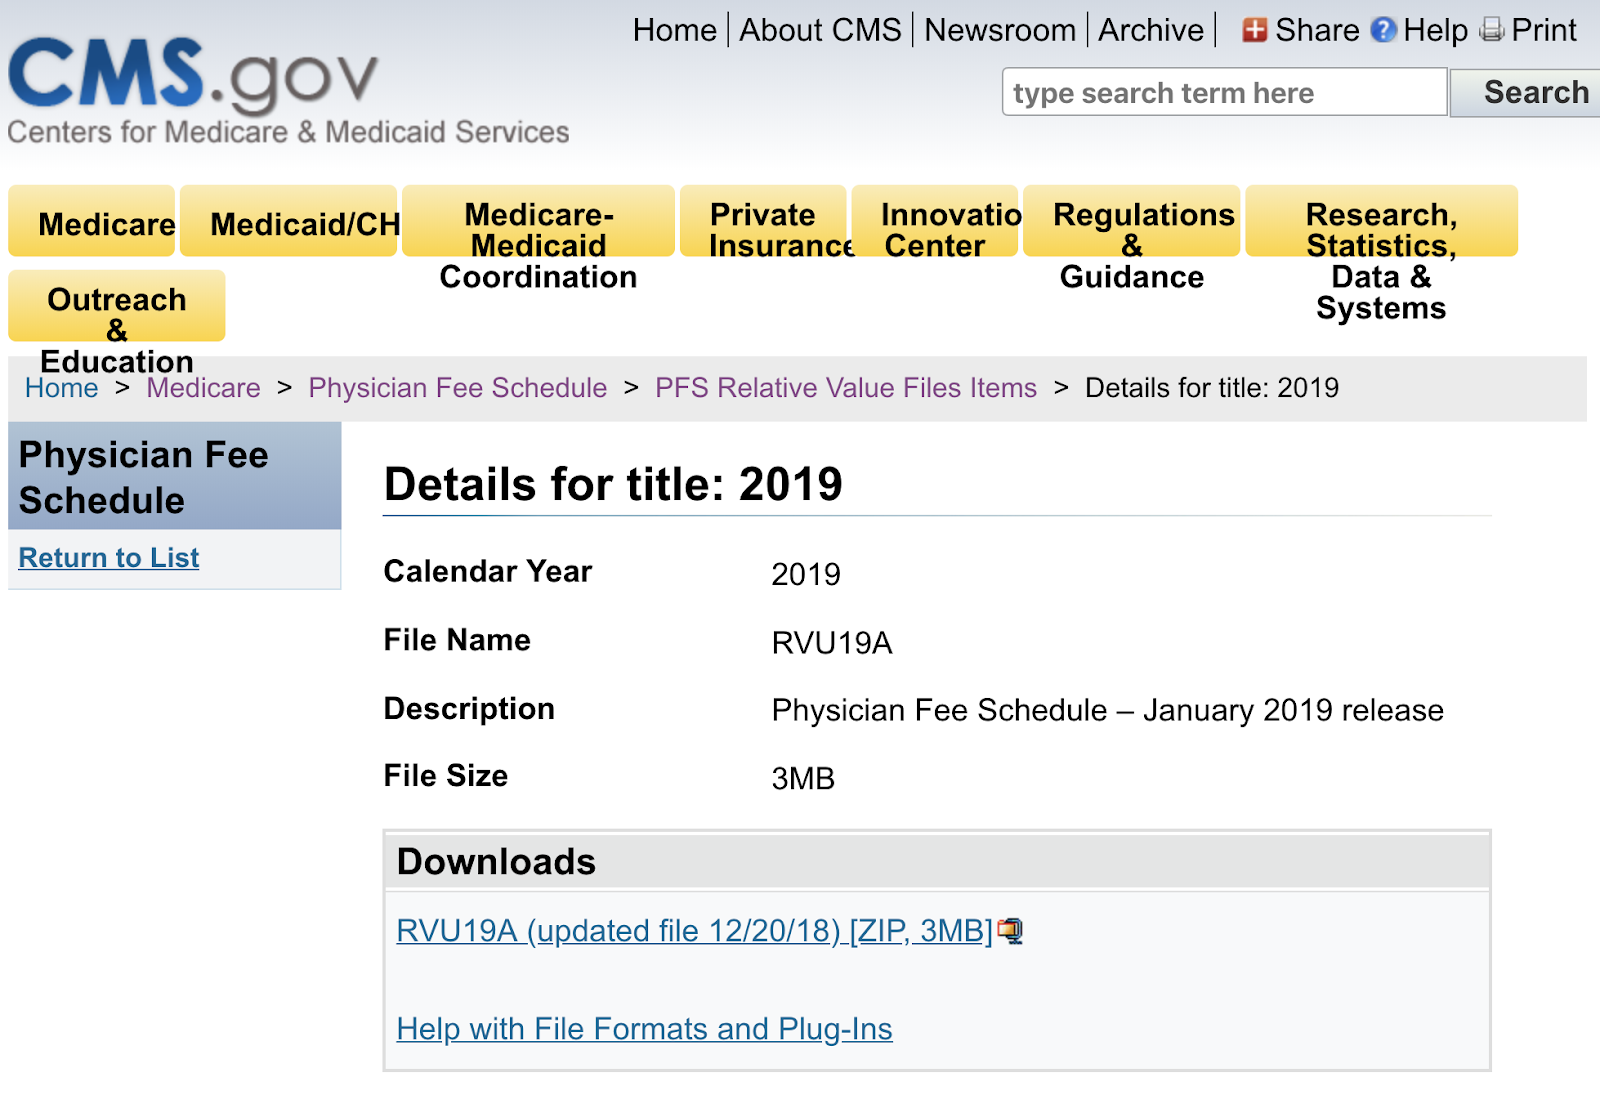The image size is (1600, 1095).
Task: Click Centers for Medicare & Medicaid Services tagline
Action: click(x=288, y=132)
